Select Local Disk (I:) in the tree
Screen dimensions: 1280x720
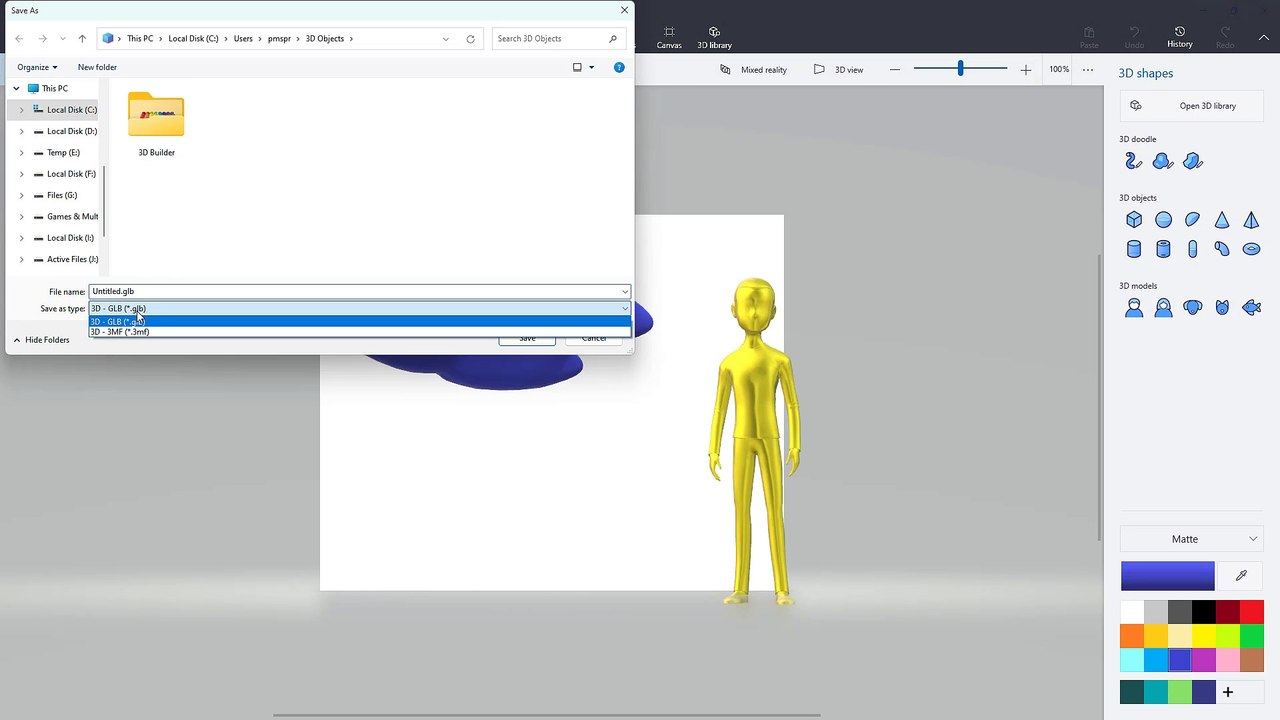point(70,238)
